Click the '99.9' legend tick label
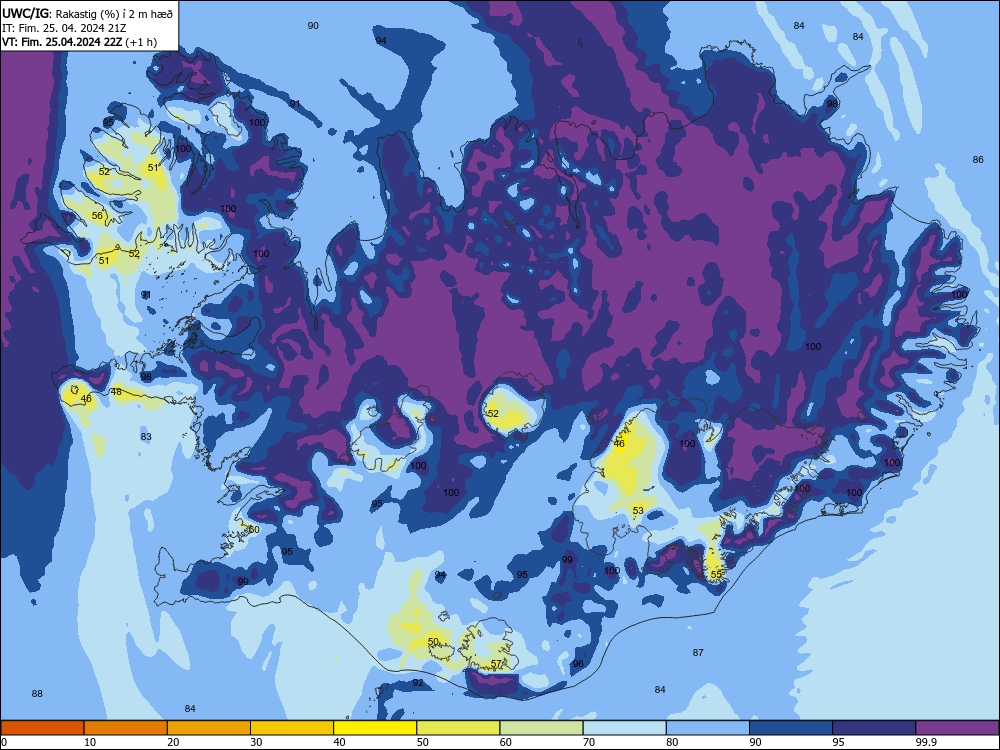Image resolution: width=1000 pixels, height=750 pixels. [926, 742]
